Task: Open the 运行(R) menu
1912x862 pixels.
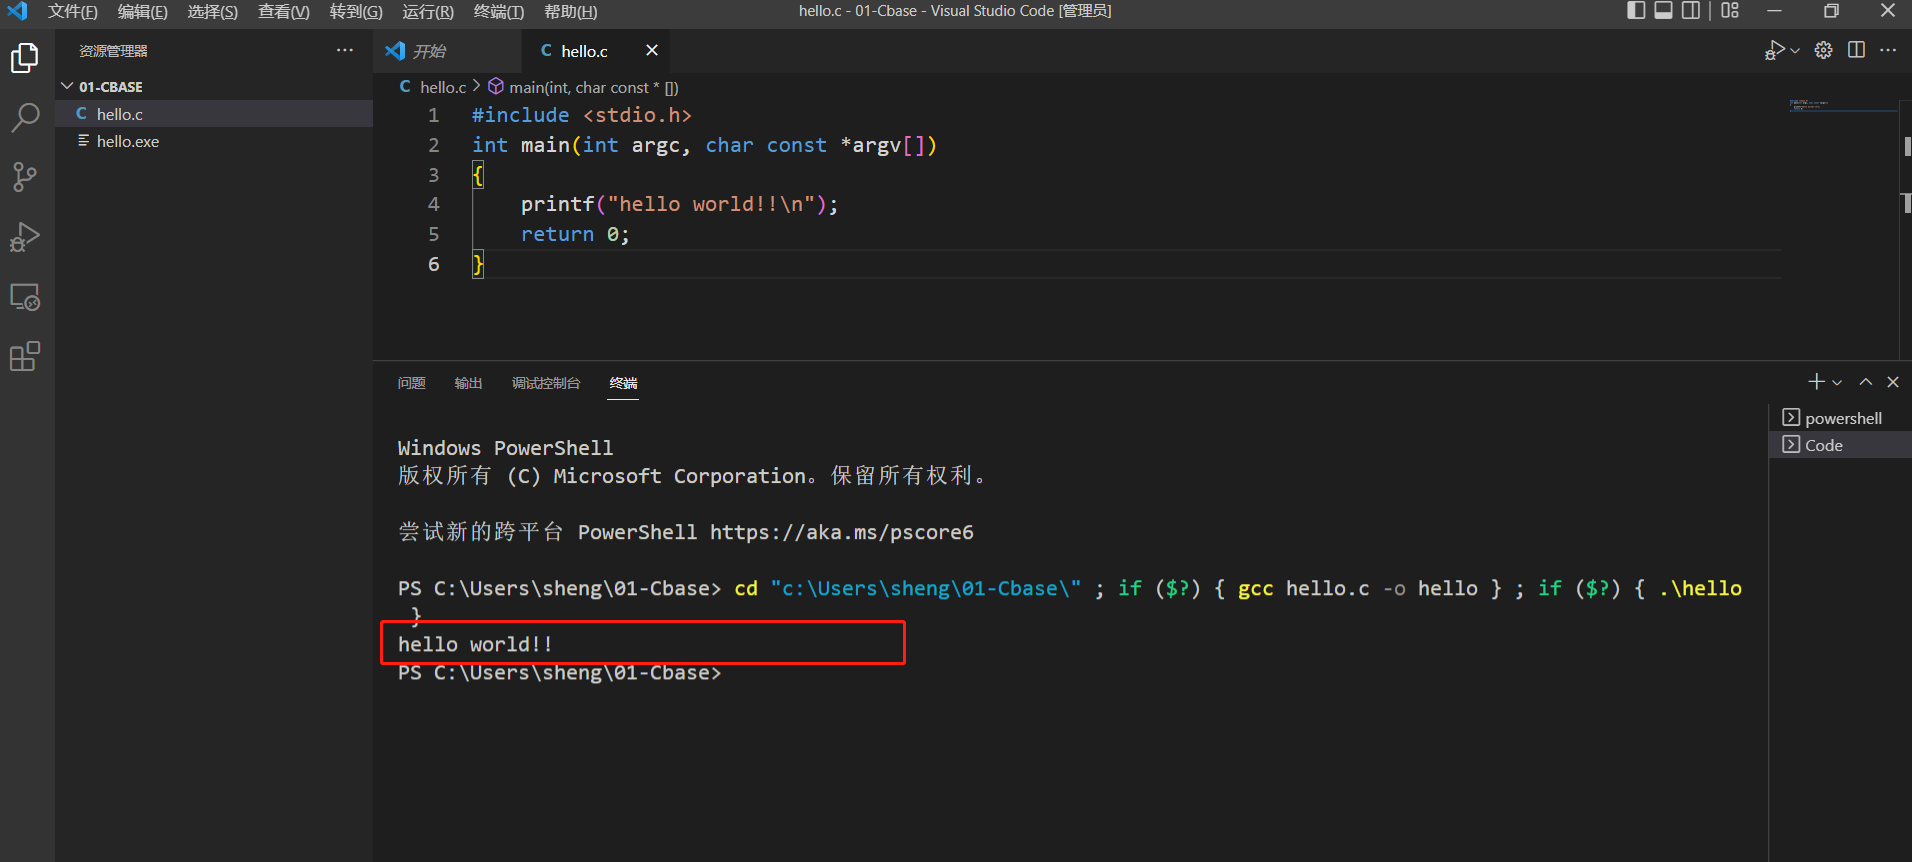Action: pos(427,11)
